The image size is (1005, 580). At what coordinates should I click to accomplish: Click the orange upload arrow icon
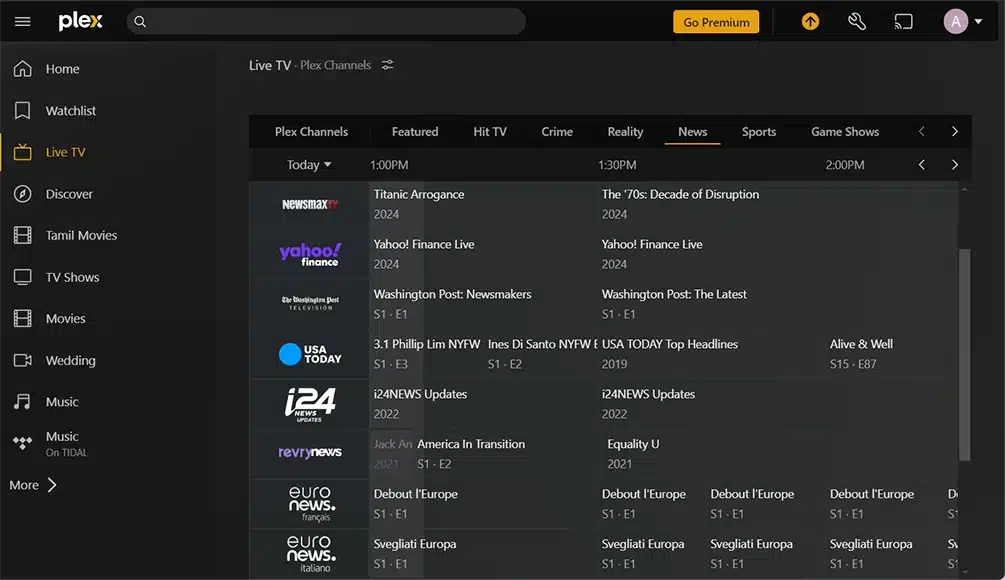pos(810,21)
